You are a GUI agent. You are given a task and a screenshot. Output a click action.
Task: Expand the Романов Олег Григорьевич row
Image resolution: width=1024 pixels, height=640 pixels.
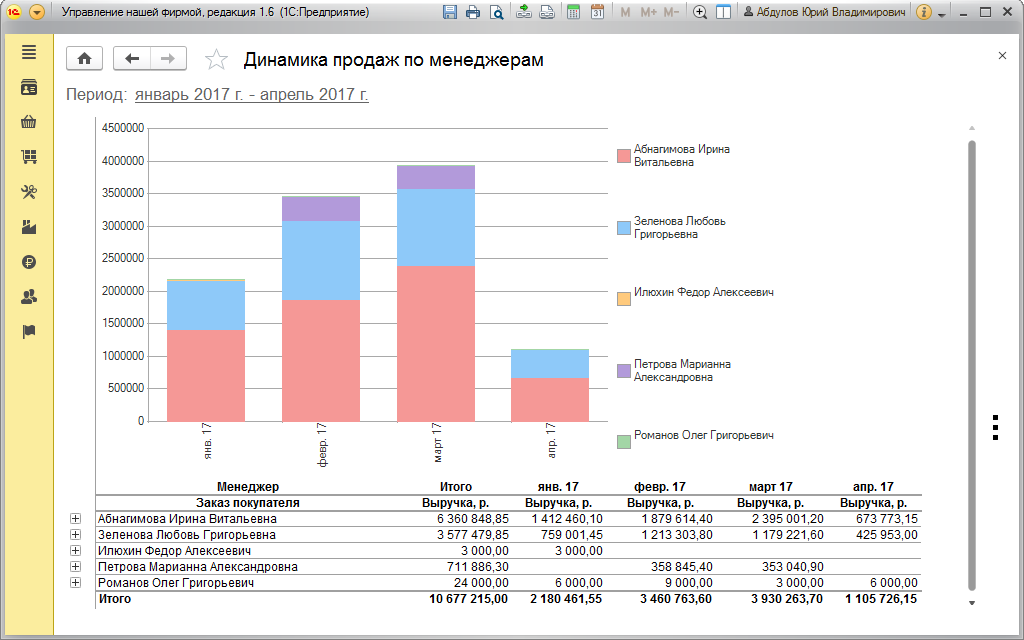[76, 583]
